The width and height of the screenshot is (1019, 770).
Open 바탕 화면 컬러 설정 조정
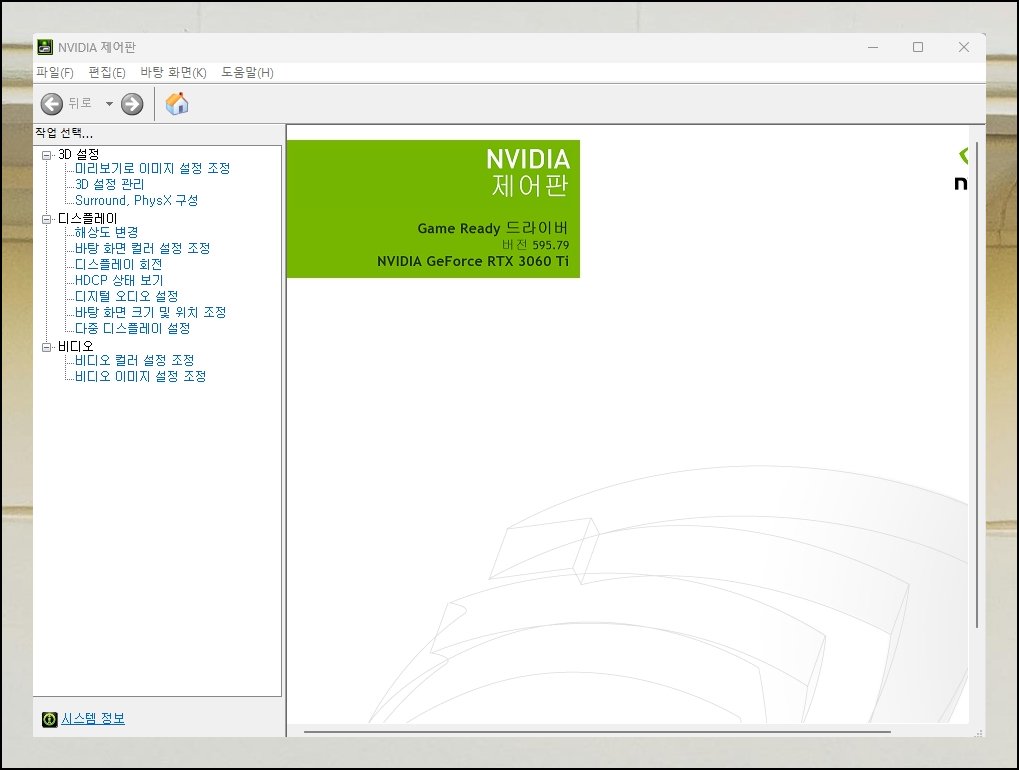(142, 248)
